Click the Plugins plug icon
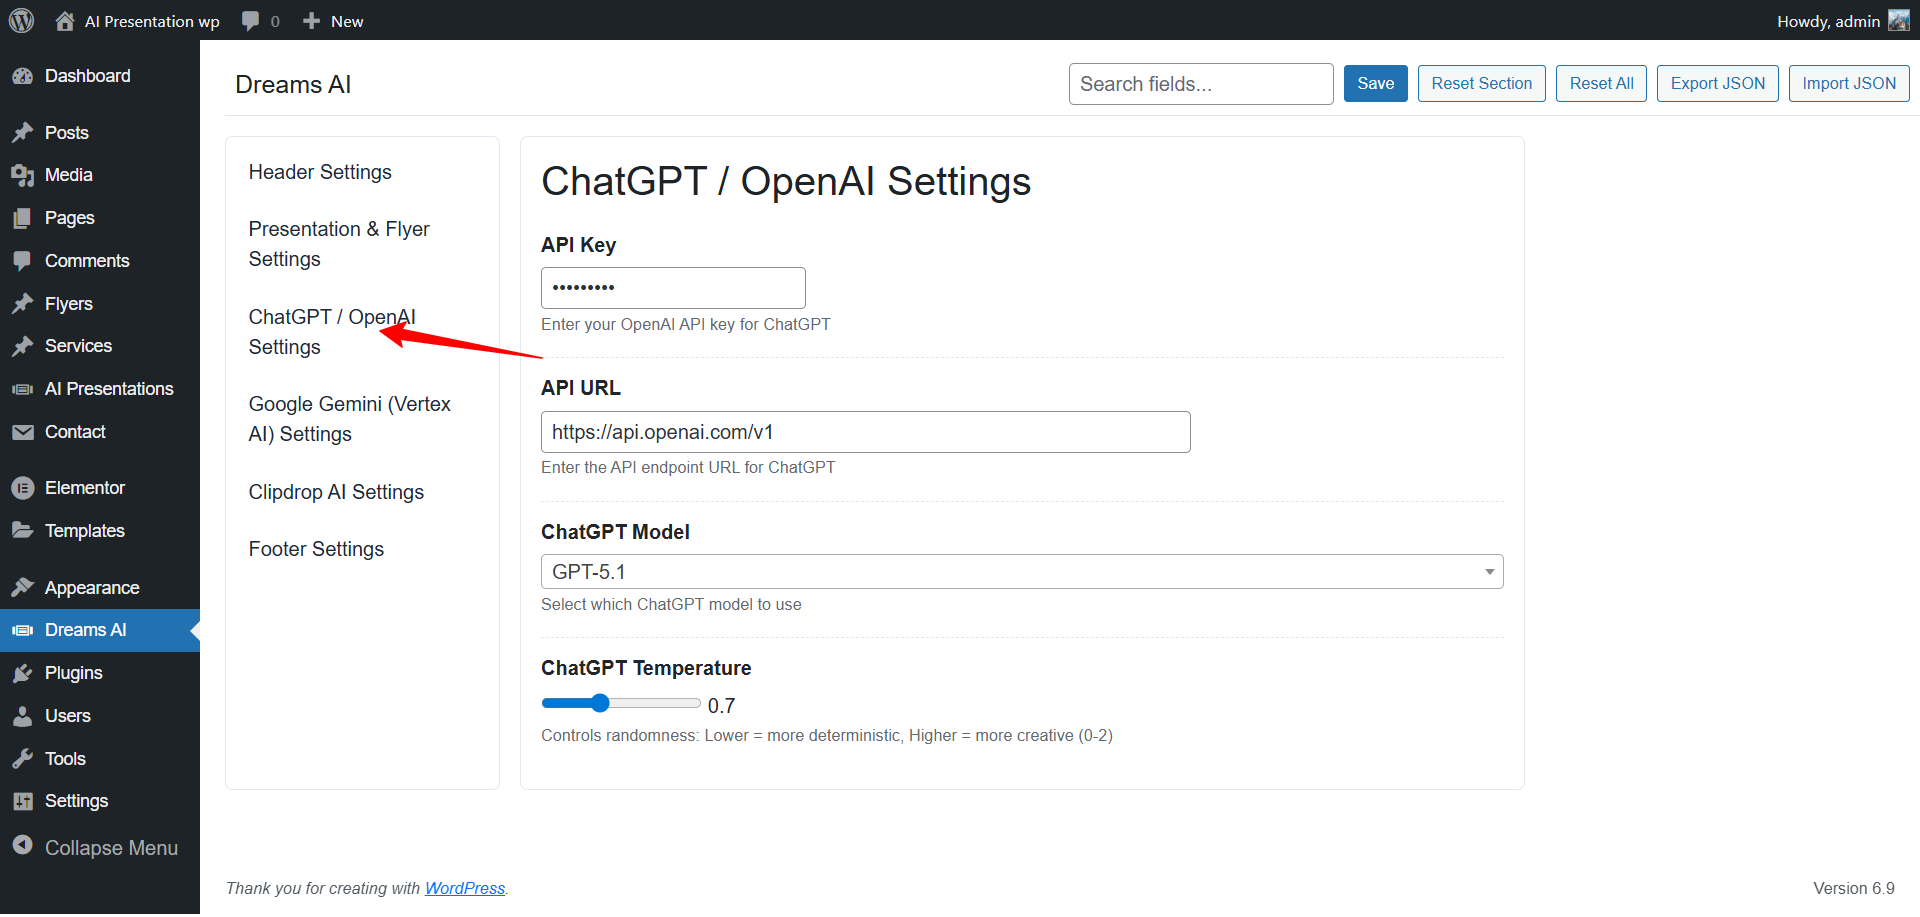Image resolution: width=1920 pixels, height=917 pixels. coord(23,673)
